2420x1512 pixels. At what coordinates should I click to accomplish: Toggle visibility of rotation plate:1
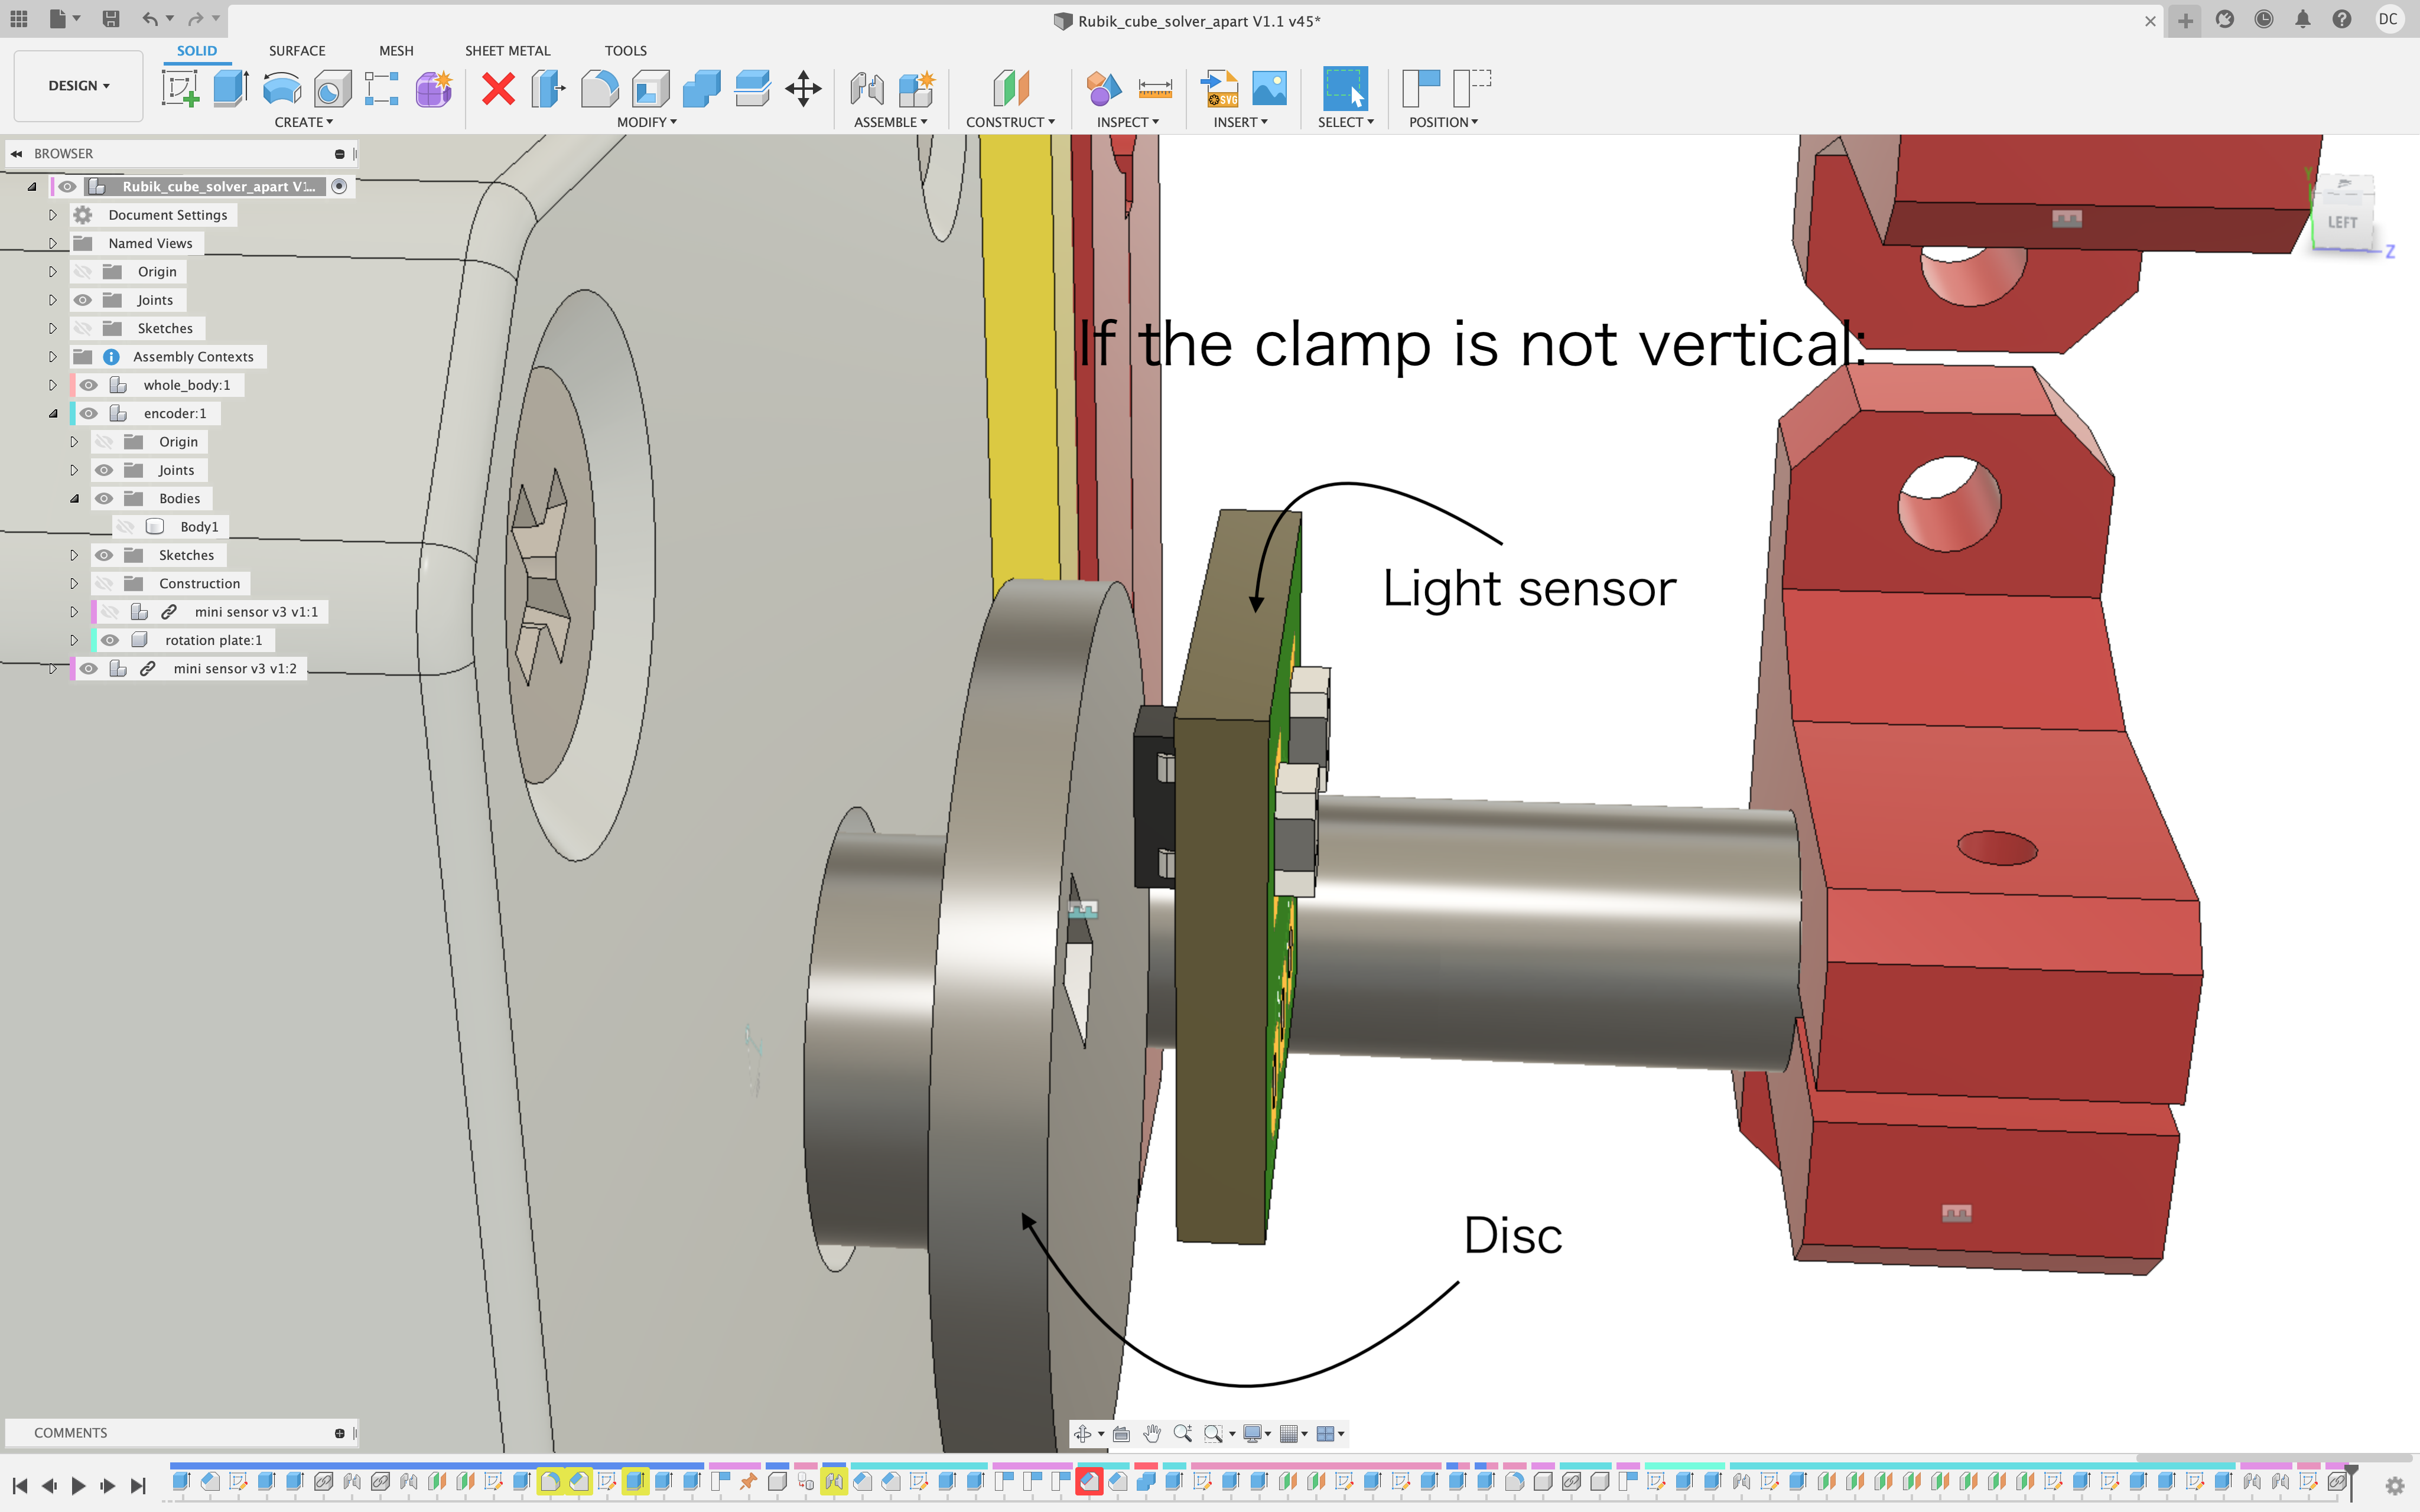tap(110, 640)
